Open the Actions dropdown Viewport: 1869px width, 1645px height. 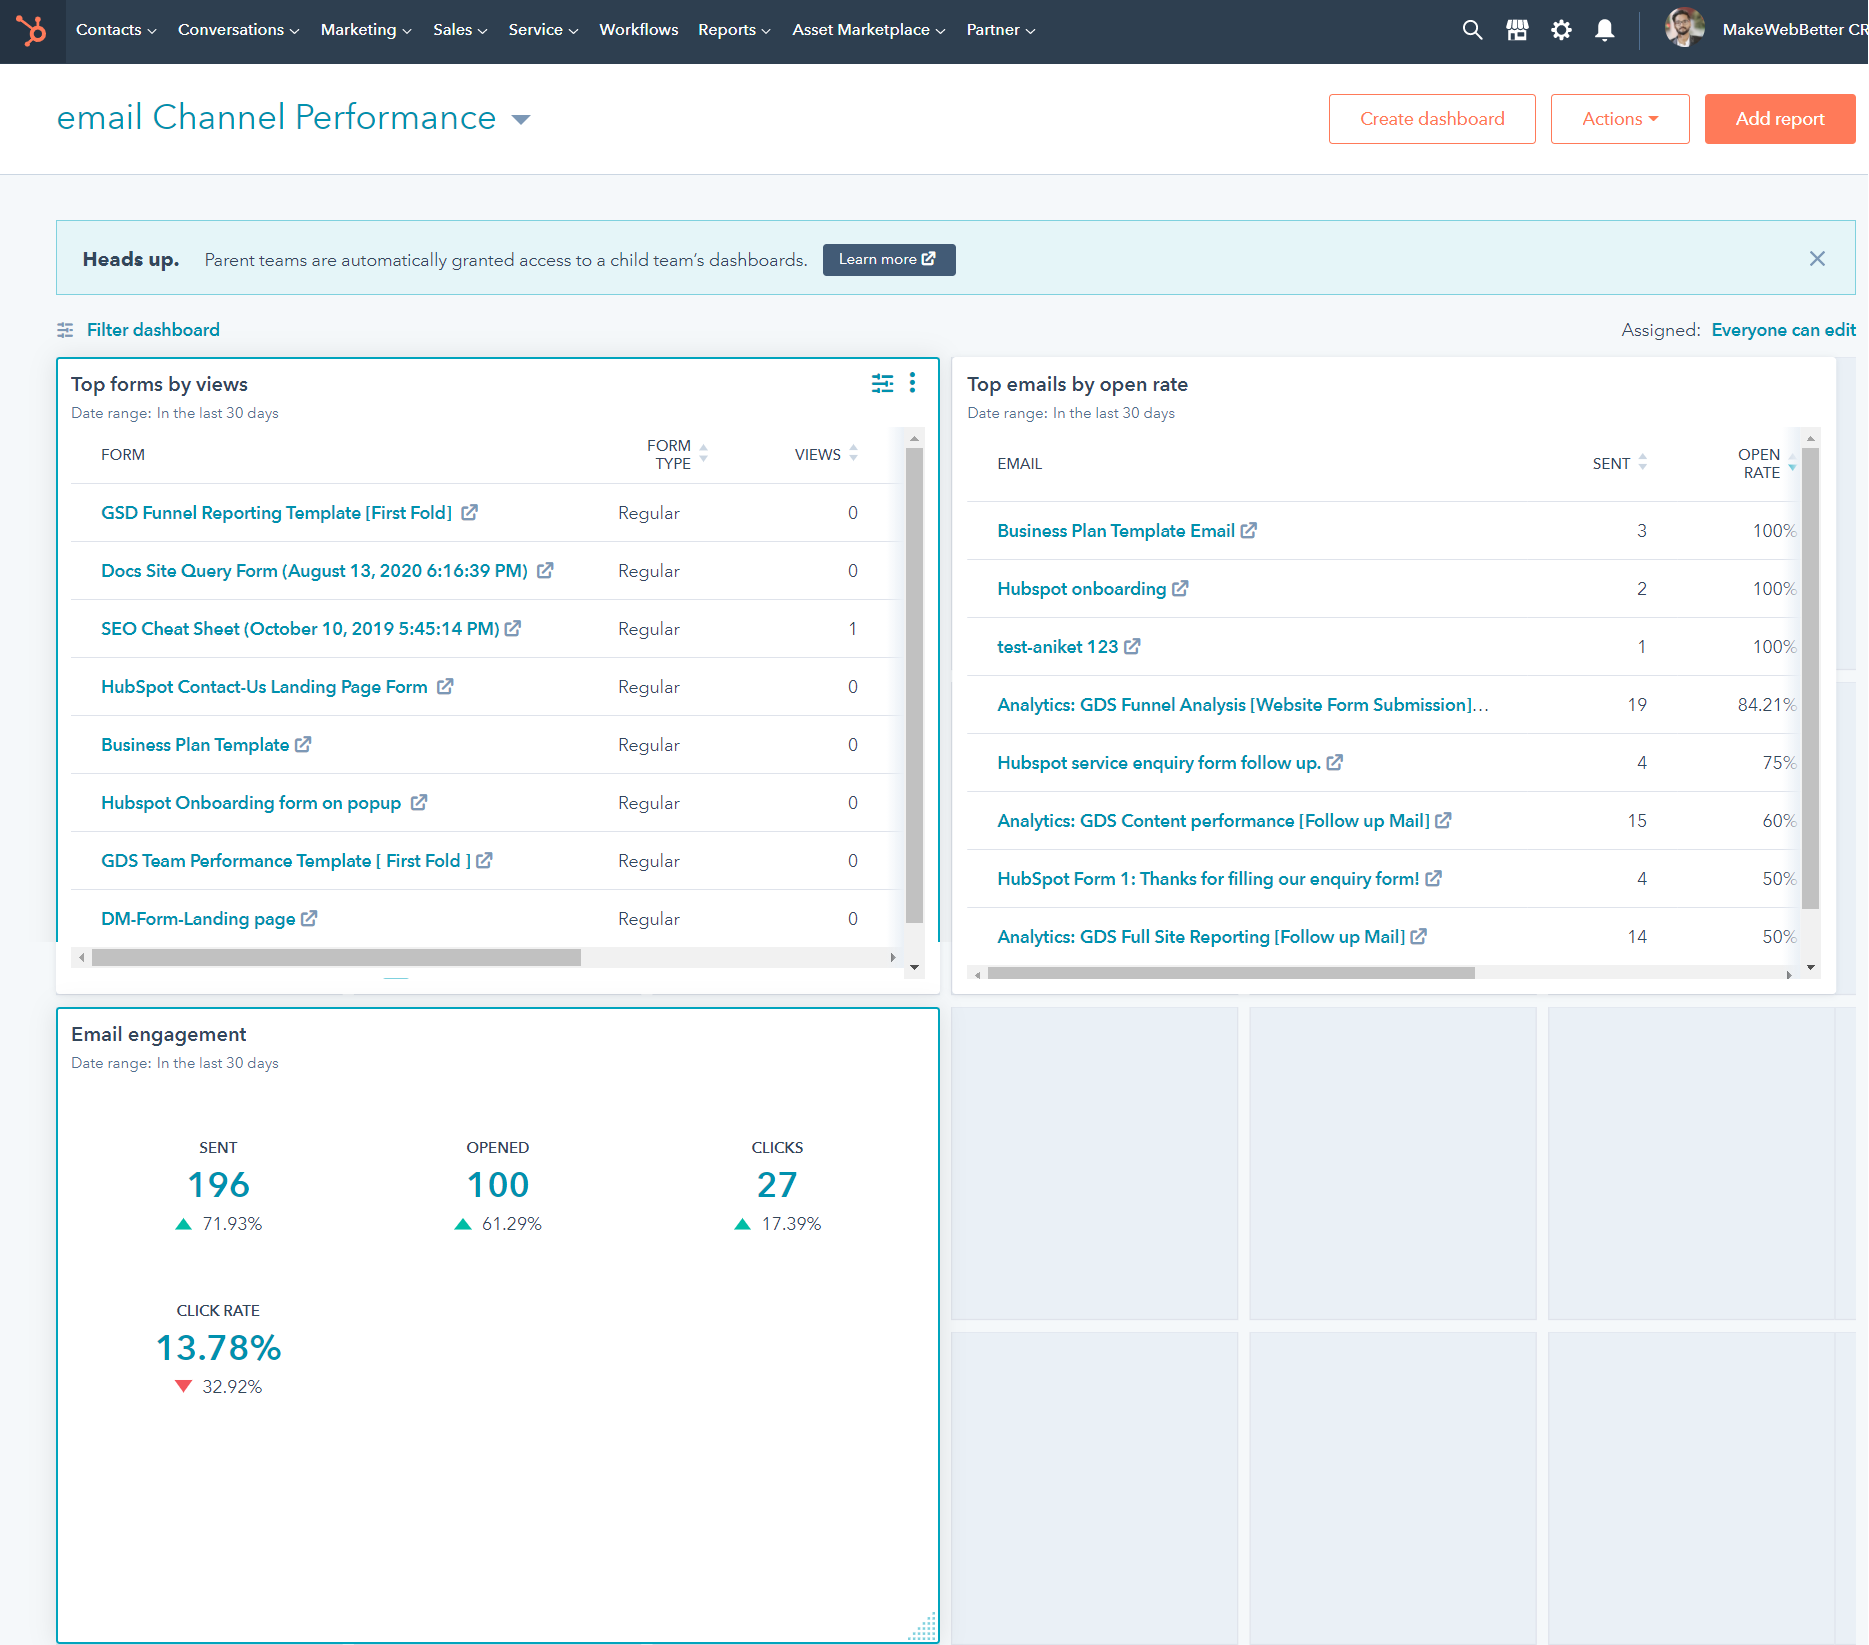[x=1618, y=118]
